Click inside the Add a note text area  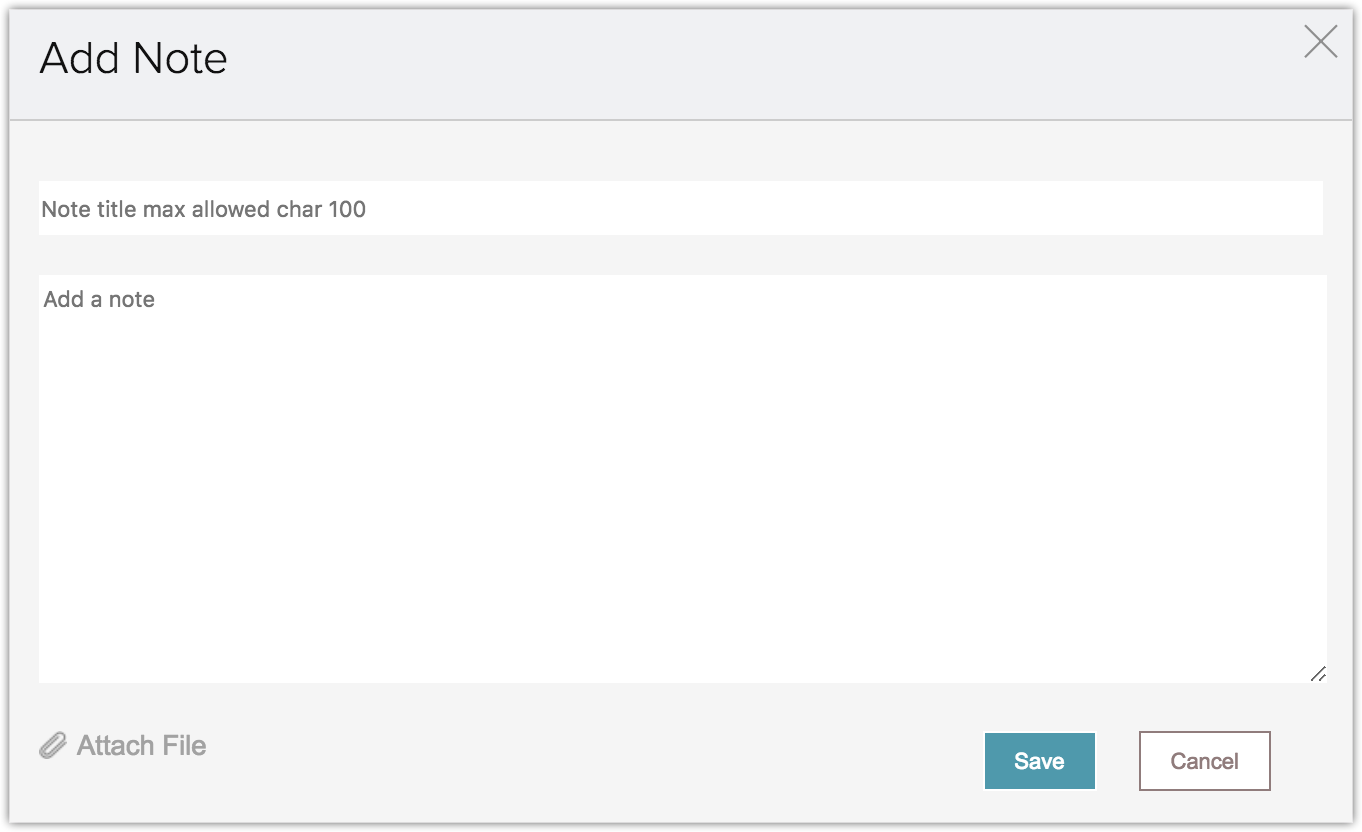pos(682,478)
